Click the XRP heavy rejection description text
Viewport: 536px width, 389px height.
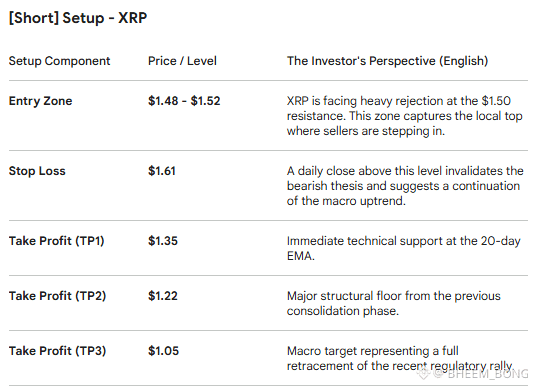coord(404,116)
